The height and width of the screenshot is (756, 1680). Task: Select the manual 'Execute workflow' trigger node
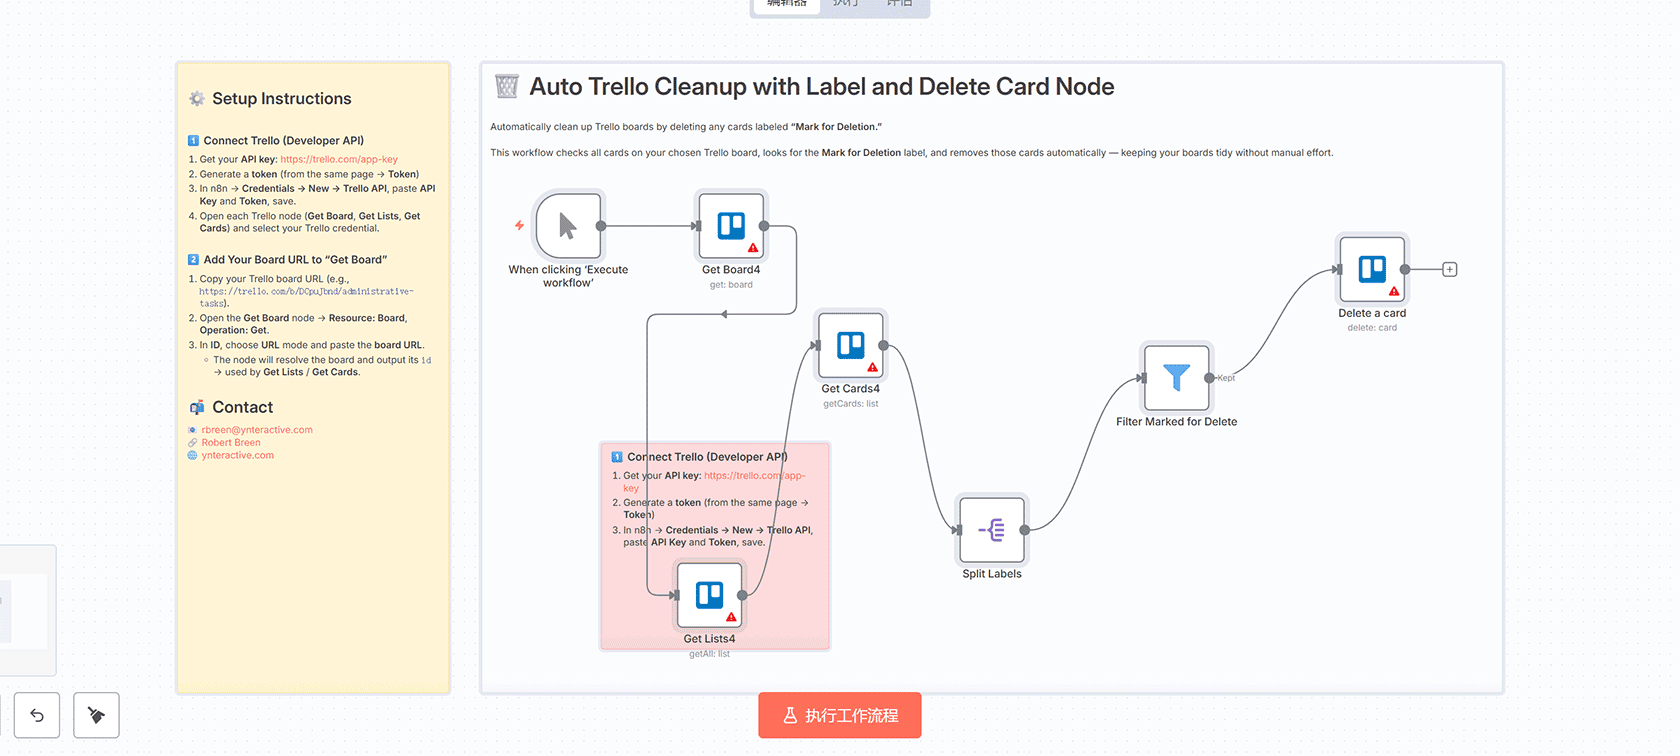[568, 226]
